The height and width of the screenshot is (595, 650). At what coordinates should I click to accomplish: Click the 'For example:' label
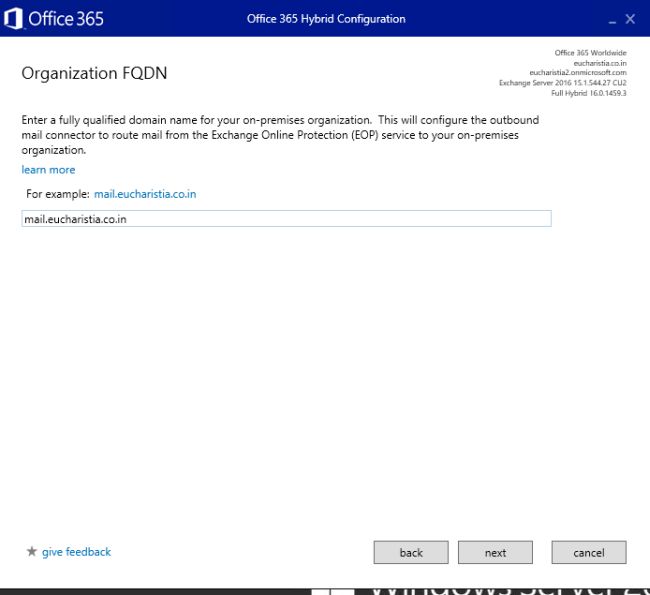click(x=58, y=194)
